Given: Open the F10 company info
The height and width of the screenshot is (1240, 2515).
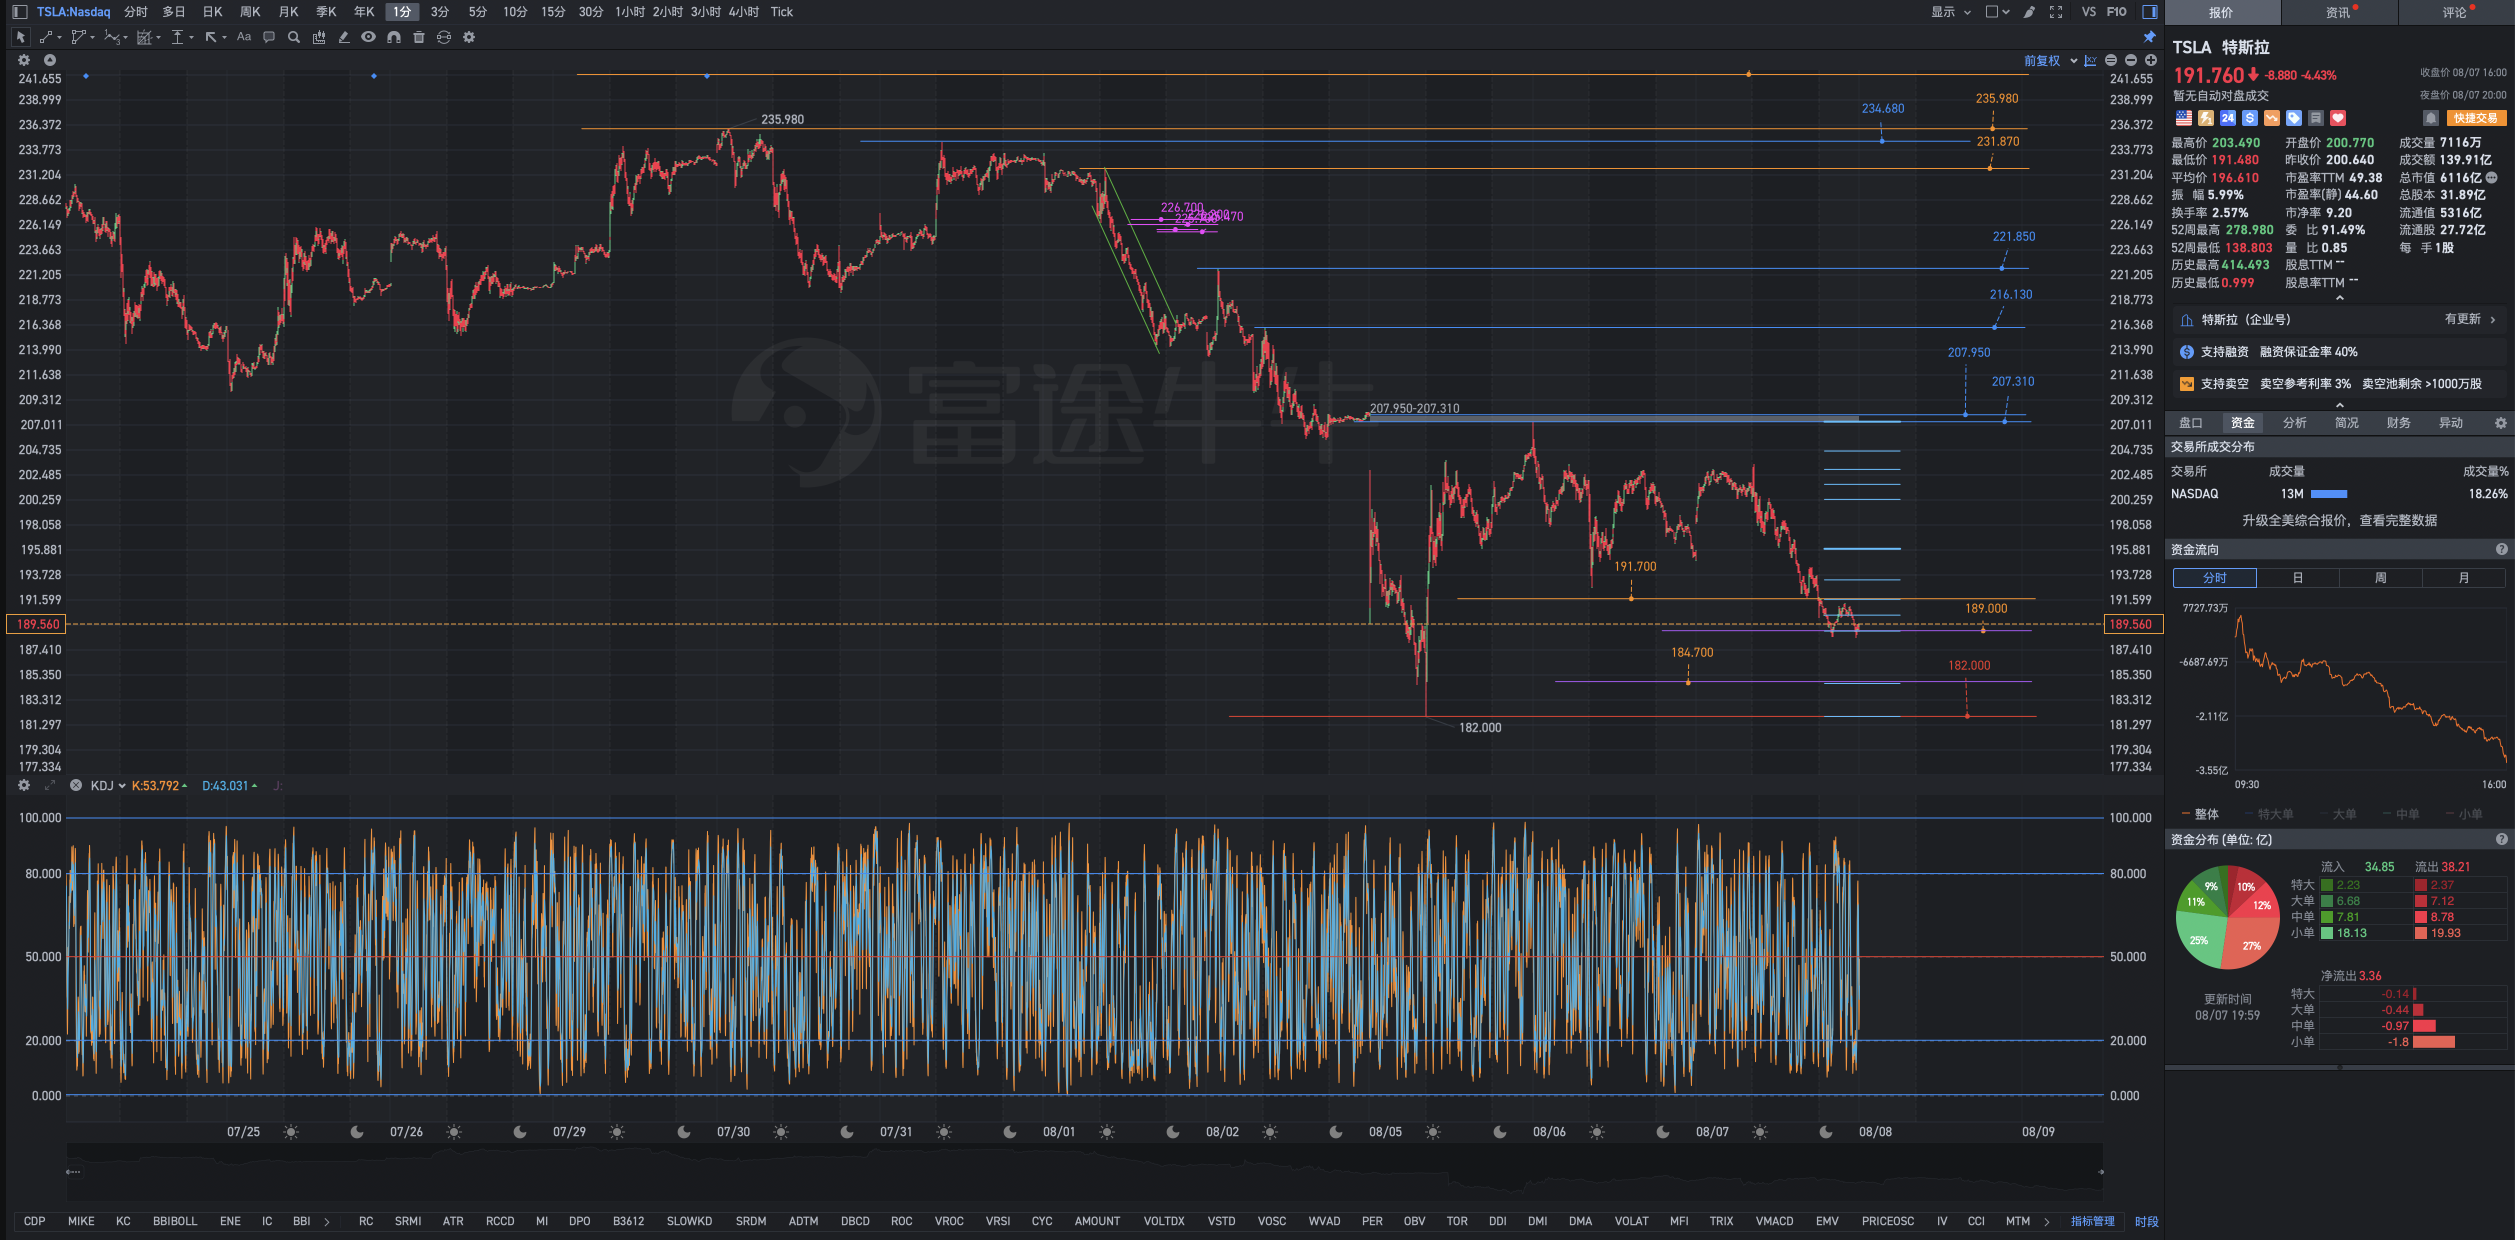Looking at the screenshot, I should tap(2116, 12).
